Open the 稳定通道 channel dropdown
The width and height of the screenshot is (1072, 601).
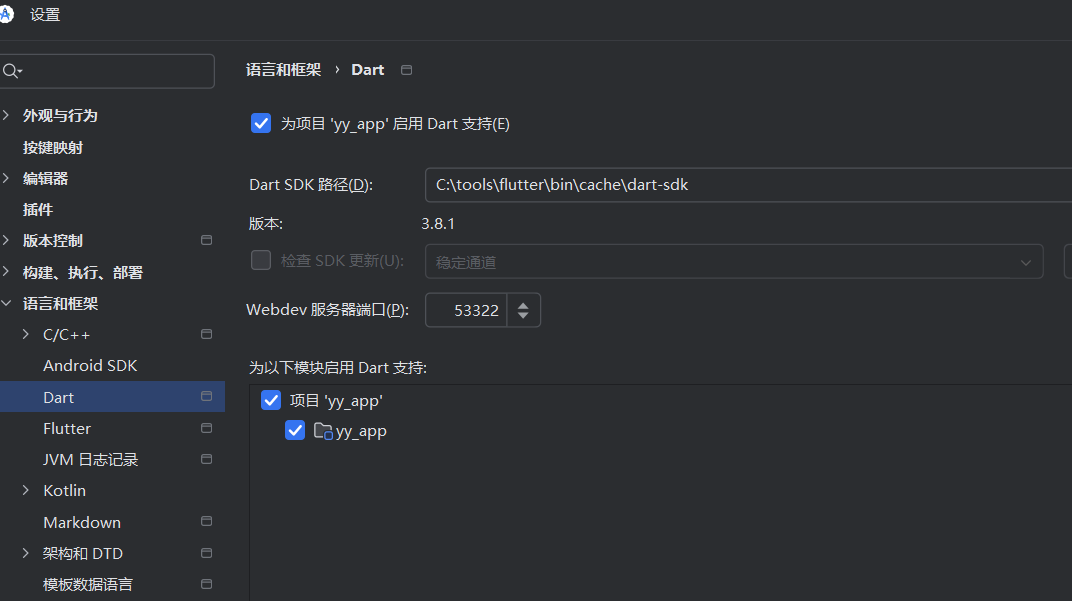(x=1026, y=261)
